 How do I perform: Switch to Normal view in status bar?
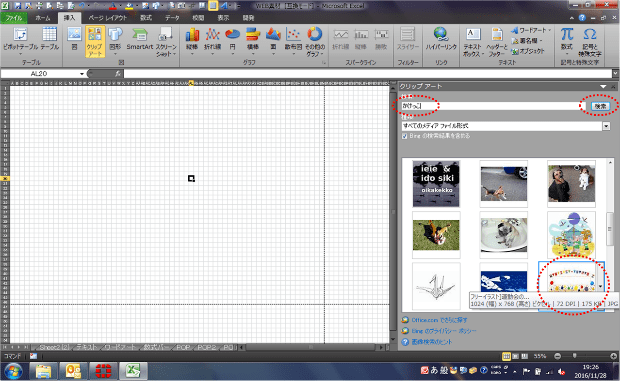pos(506,356)
